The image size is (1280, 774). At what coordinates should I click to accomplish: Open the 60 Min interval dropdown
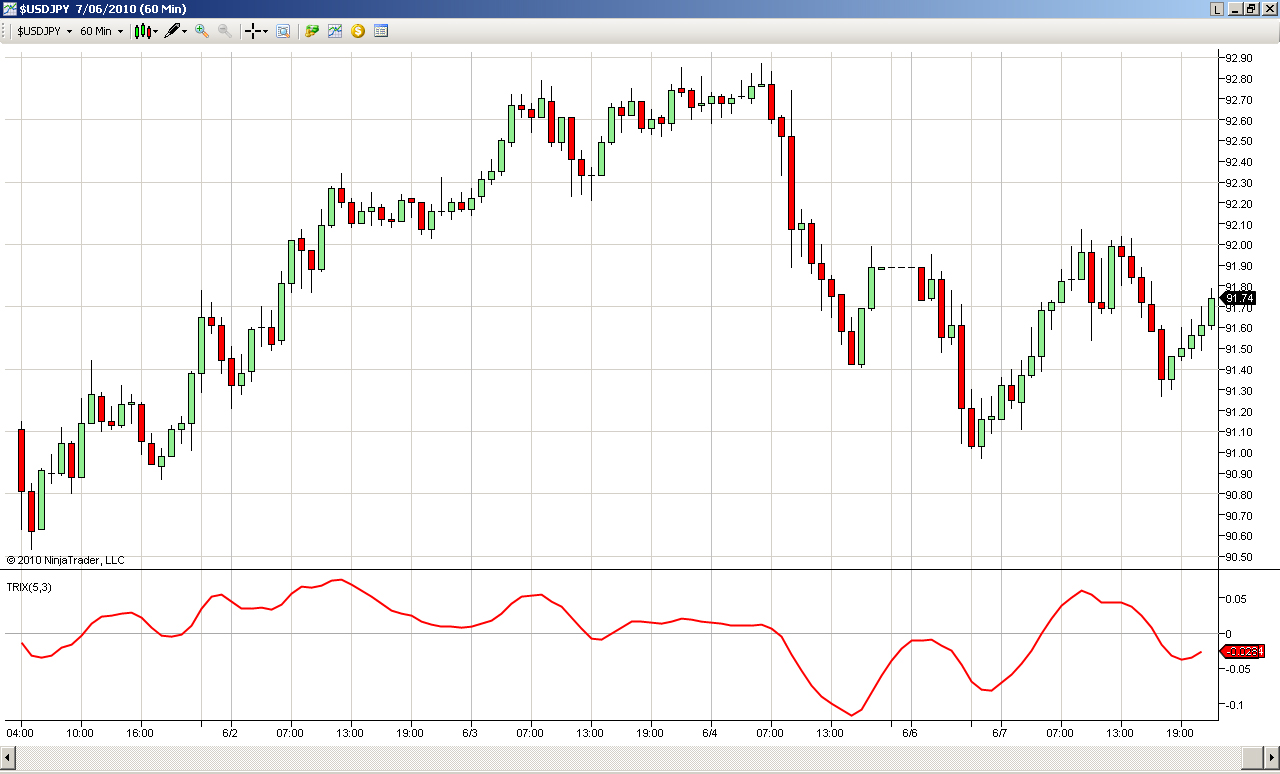(x=101, y=31)
